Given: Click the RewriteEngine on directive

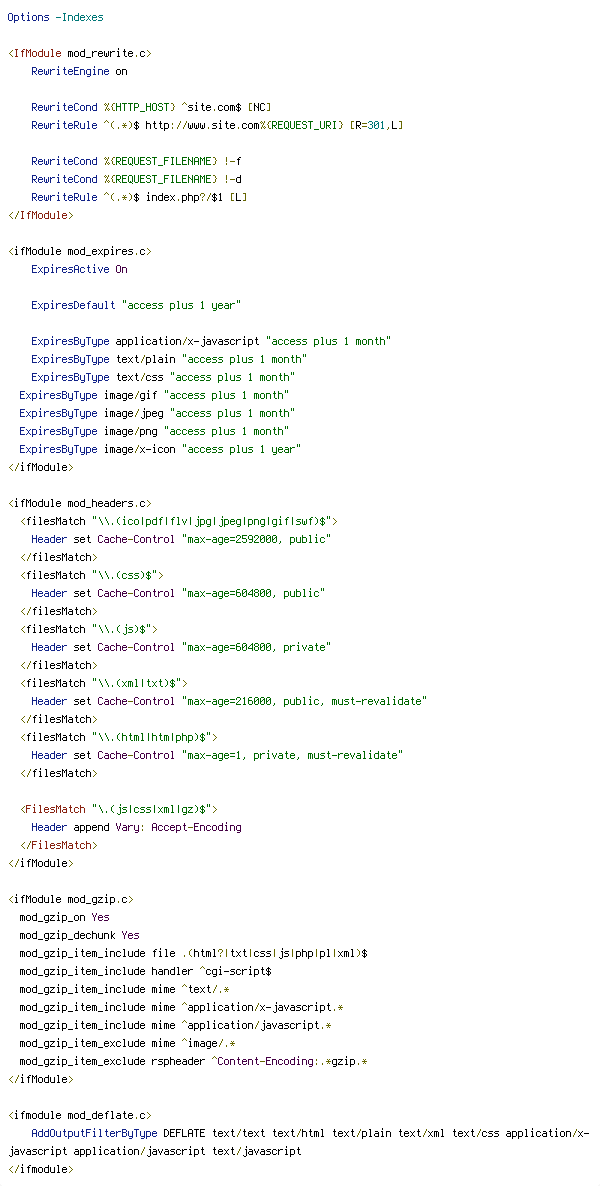Looking at the screenshot, I should point(79,71).
